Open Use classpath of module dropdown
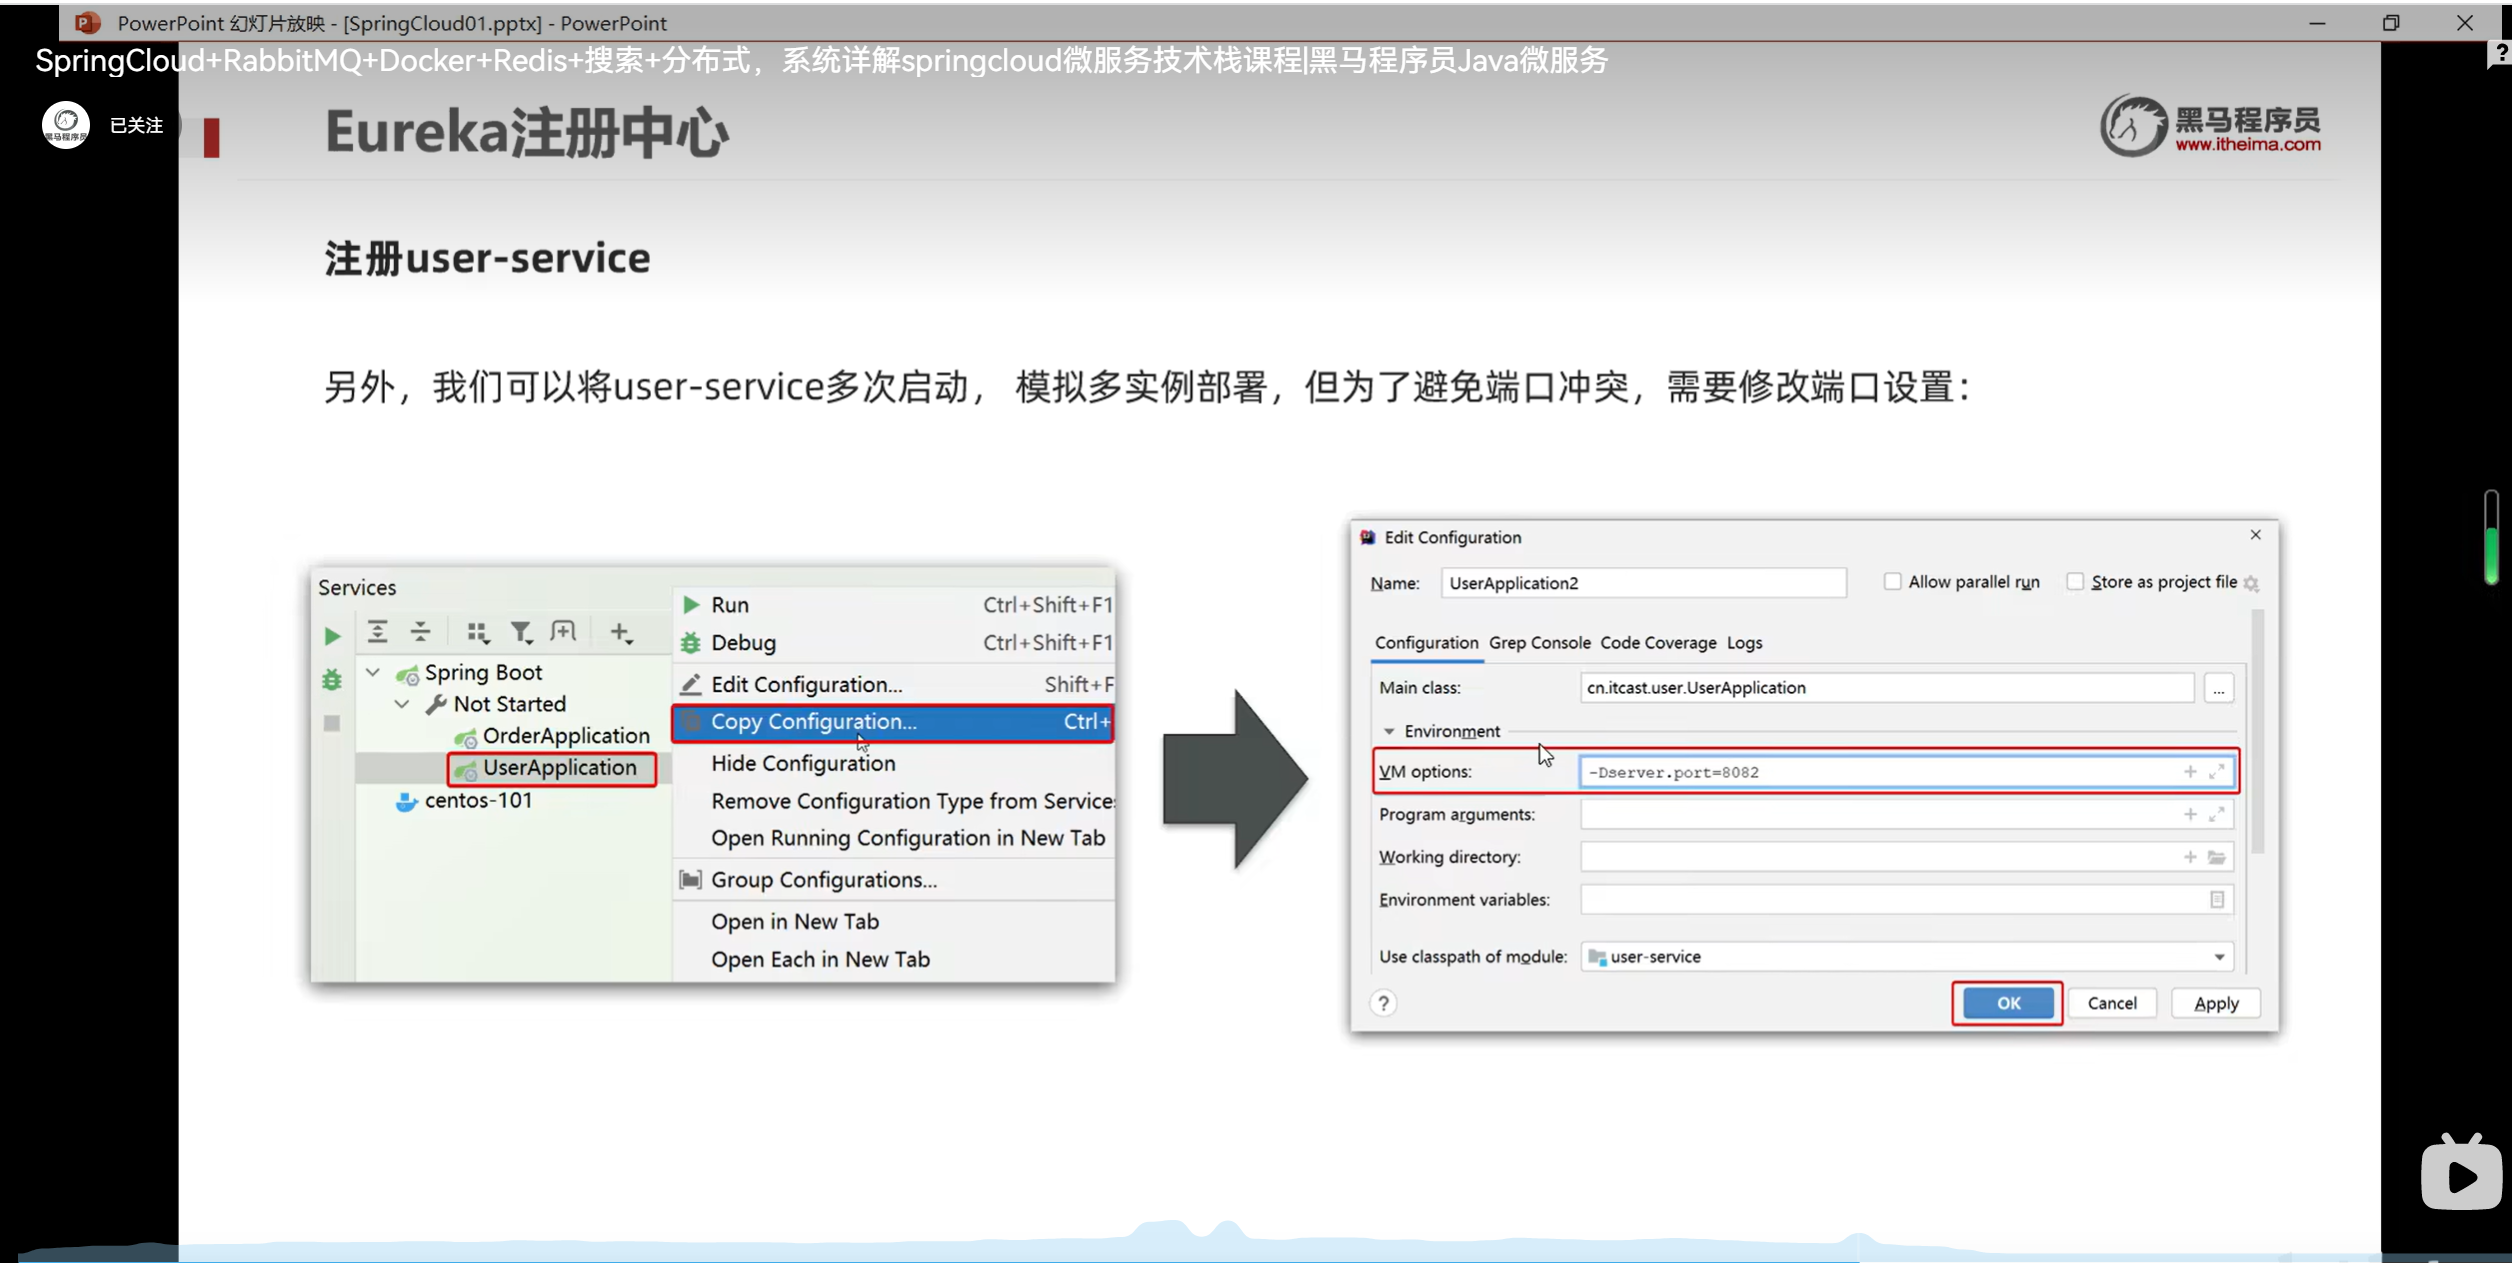The width and height of the screenshot is (2512, 1263). click(2219, 957)
